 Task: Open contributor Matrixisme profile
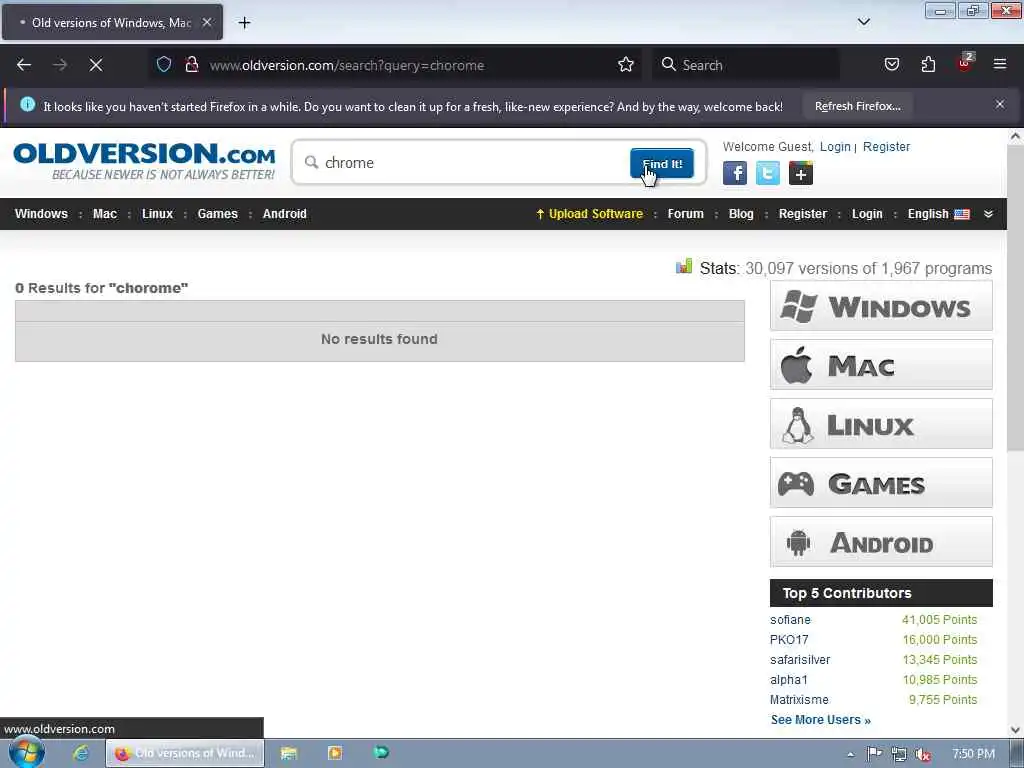click(799, 700)
